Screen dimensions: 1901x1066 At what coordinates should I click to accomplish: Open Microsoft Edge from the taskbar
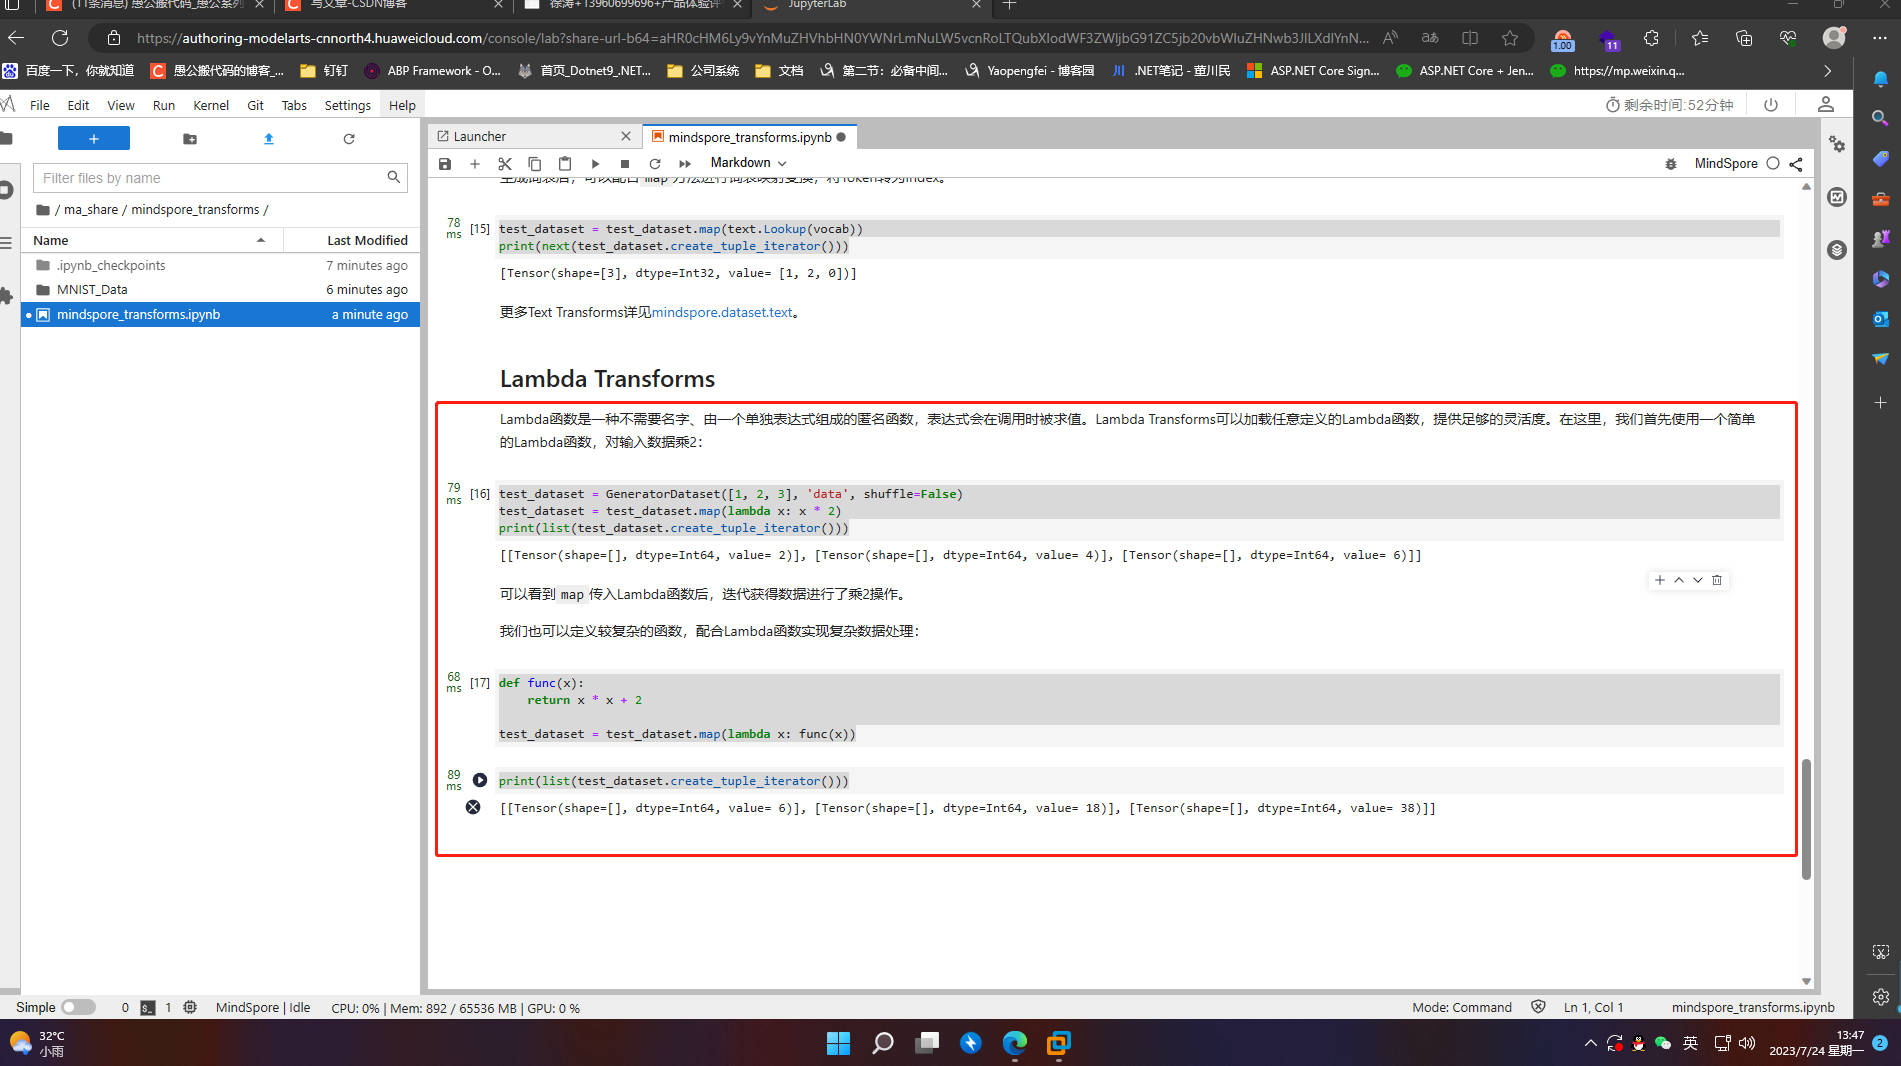coord(1014,1043)
